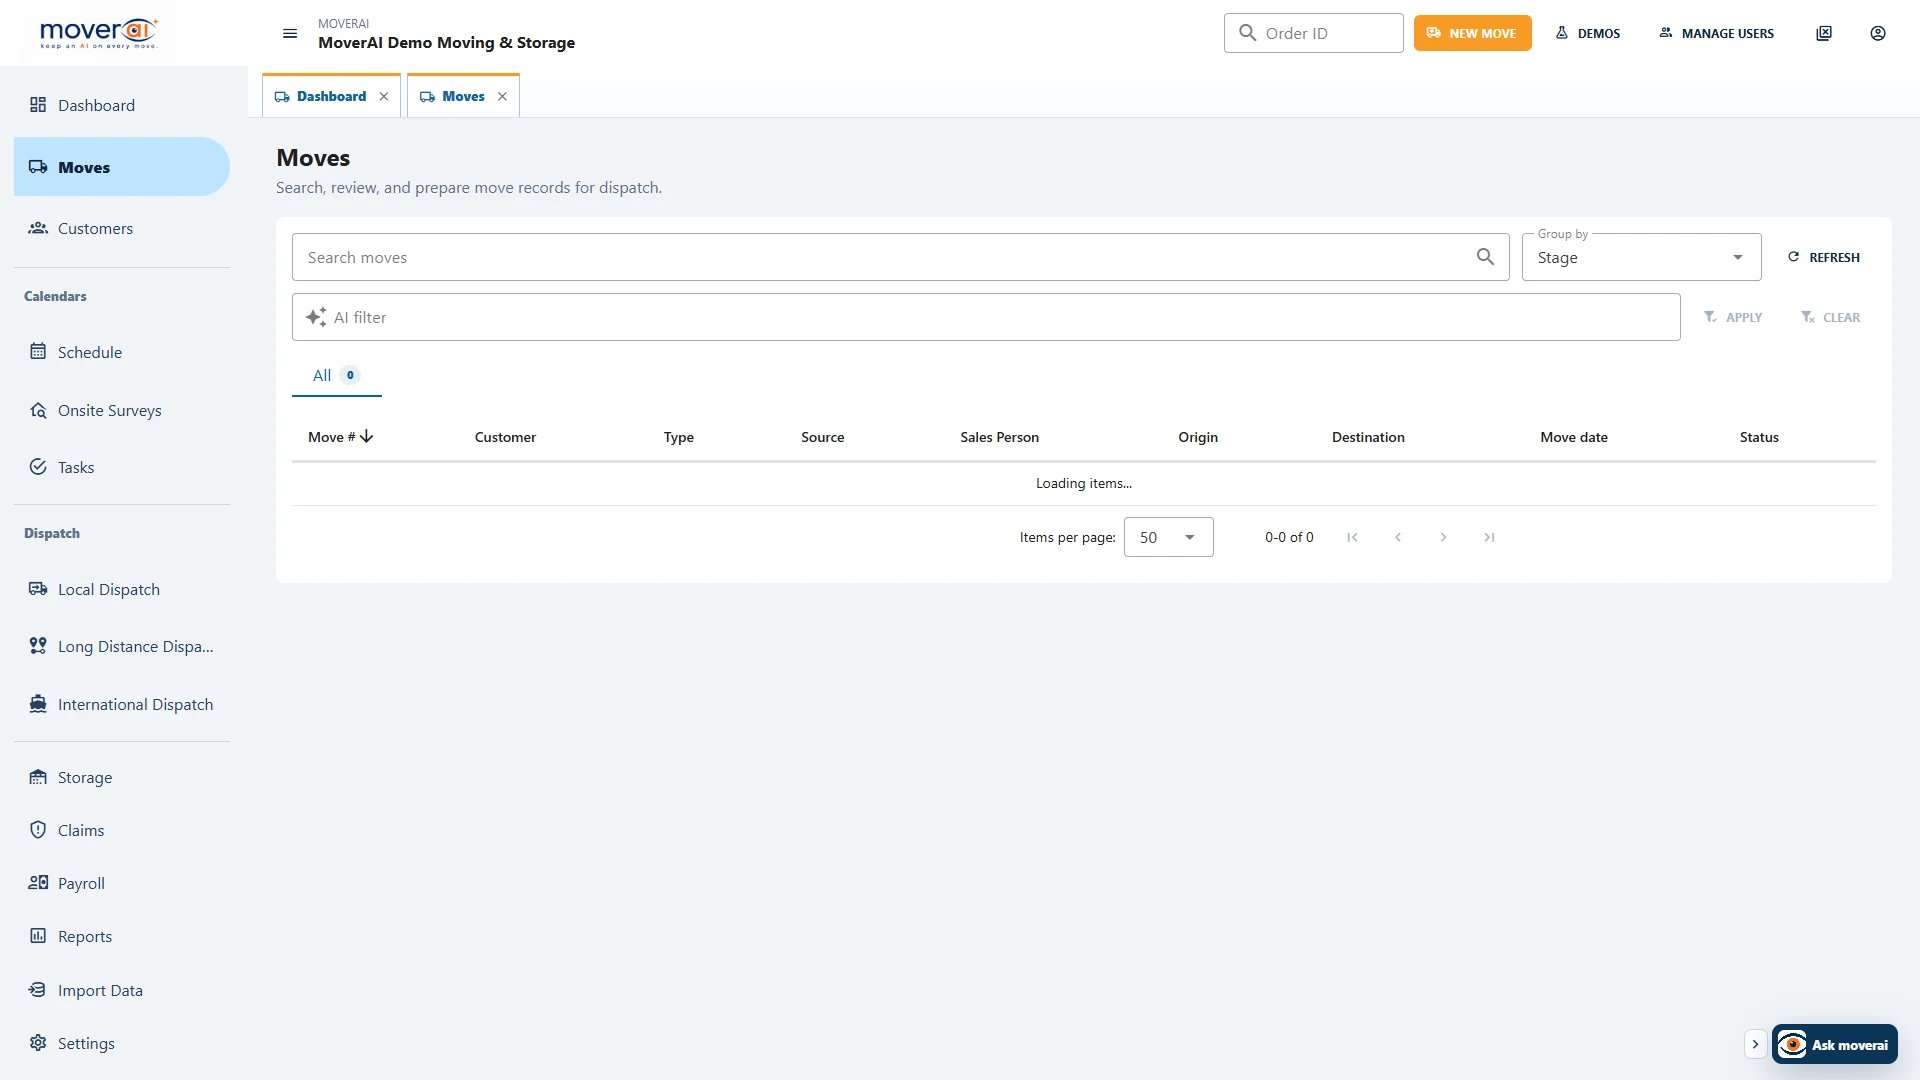
Task: Close the Moves tab
Action: point(502,96)
